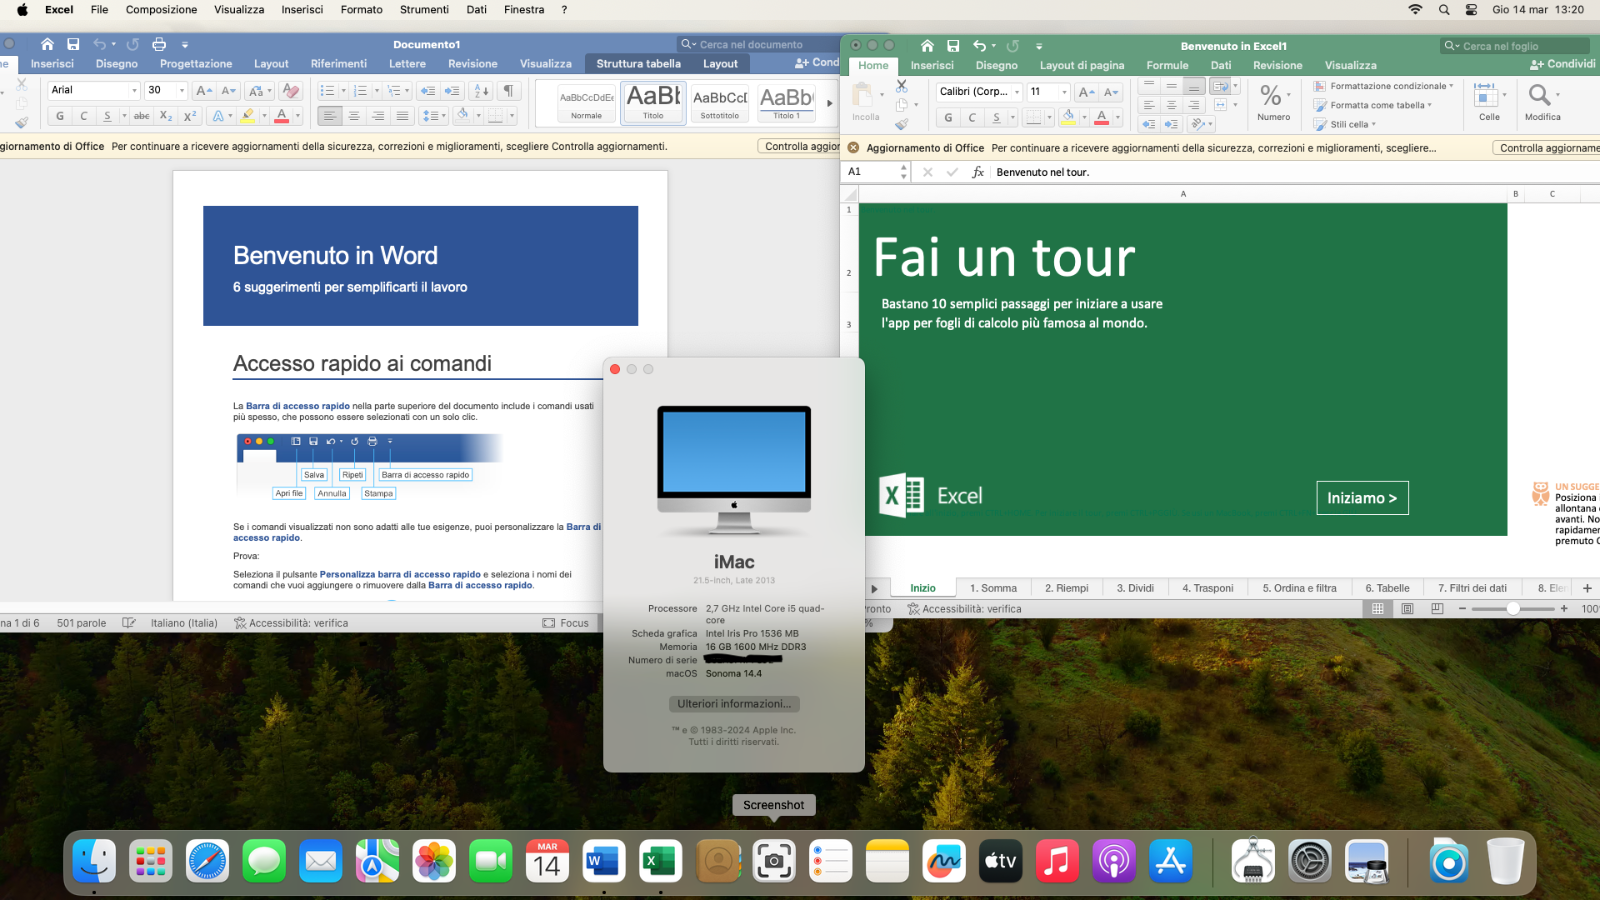The height and width of the screenshot is (900, 1600).
Task: Open Formattazione condizionale dropdown in Excel
Action: click(x=1383, y=86)
